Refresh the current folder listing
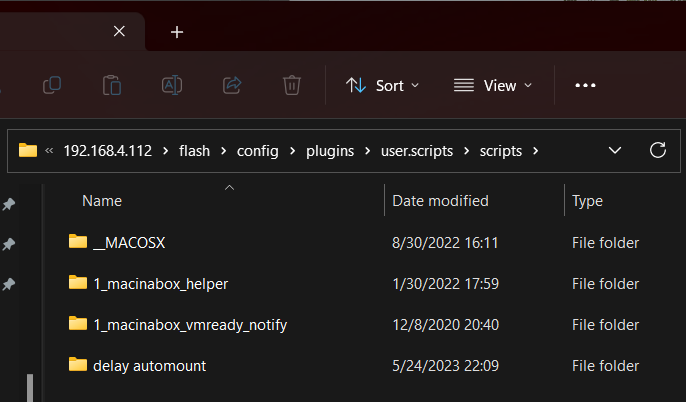The image size is (686, 402). (658, 150)
